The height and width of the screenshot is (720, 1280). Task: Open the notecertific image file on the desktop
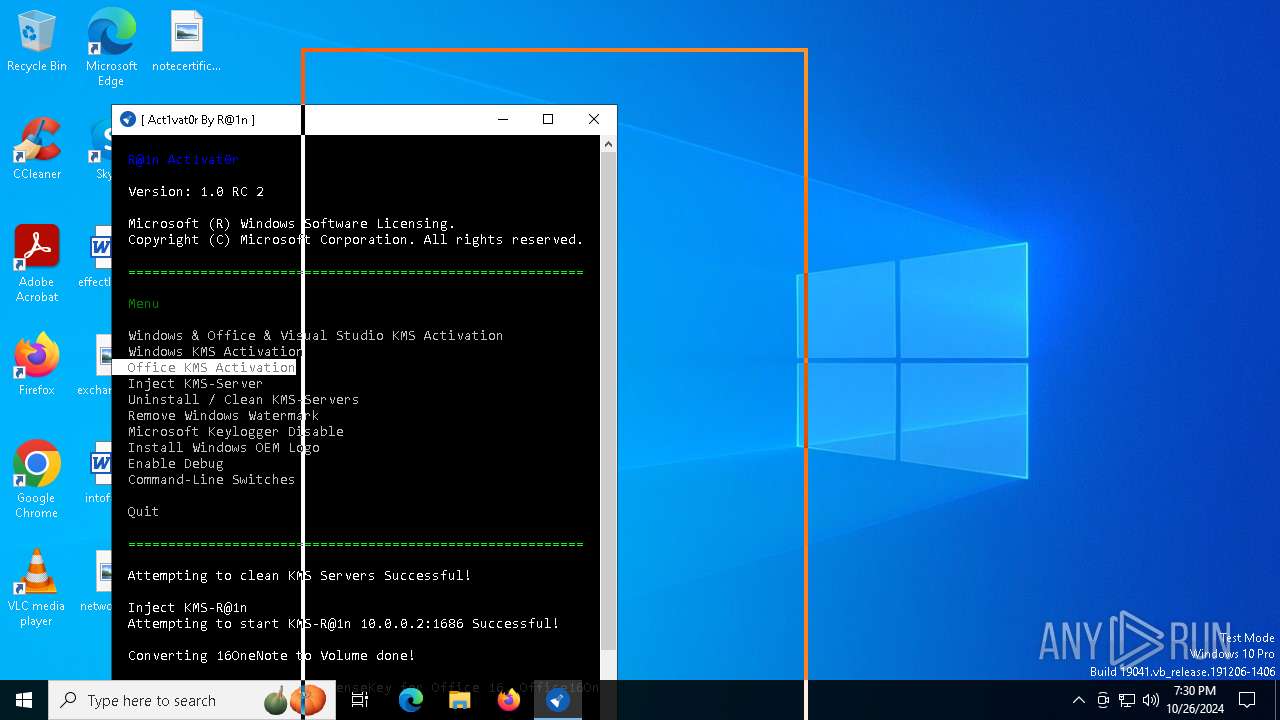pyautogui.click(x=186, y=42)
